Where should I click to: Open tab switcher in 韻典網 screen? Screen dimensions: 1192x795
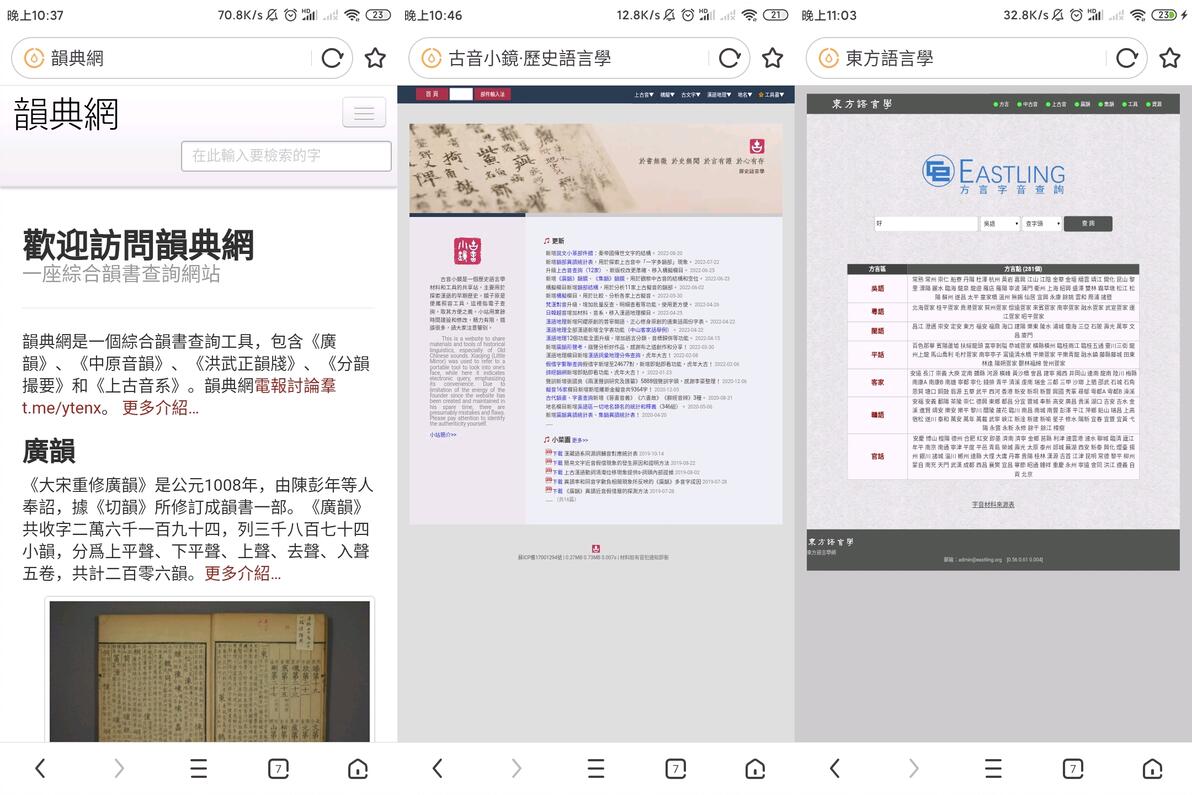278,768
